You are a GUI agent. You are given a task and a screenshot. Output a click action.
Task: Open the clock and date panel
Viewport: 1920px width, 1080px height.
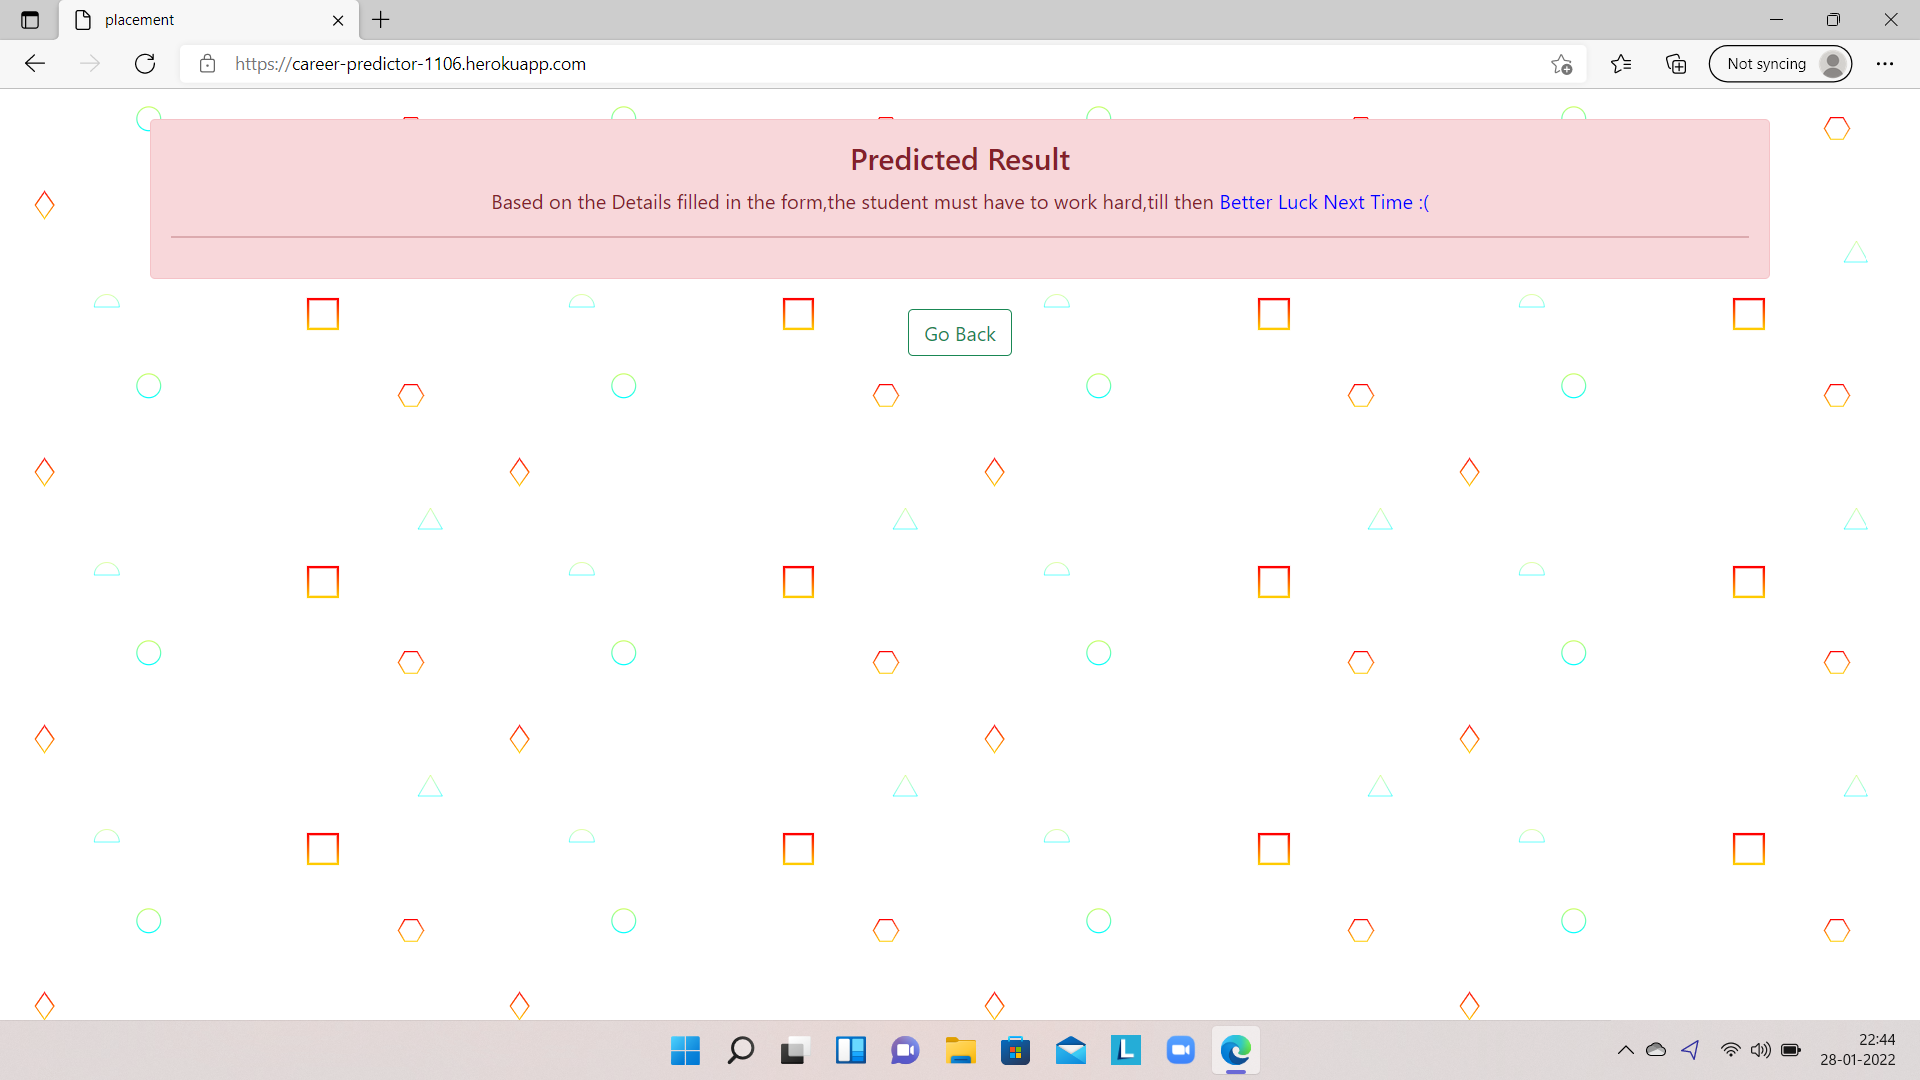pos(1857,1050)
